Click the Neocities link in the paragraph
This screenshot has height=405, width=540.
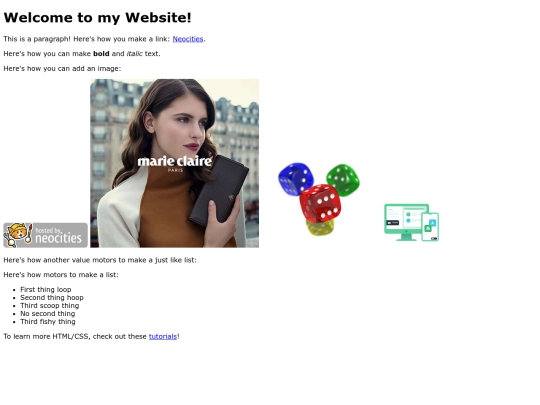coord(188,39)
